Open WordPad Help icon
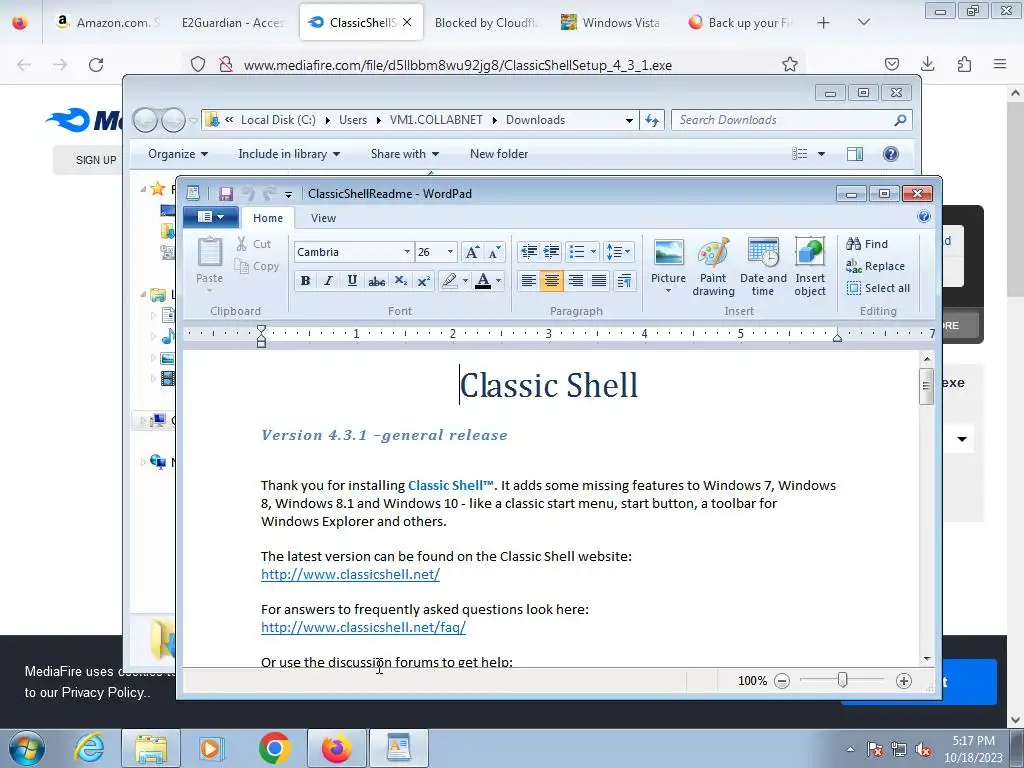The image size is (1024, 768). (923, 217)
